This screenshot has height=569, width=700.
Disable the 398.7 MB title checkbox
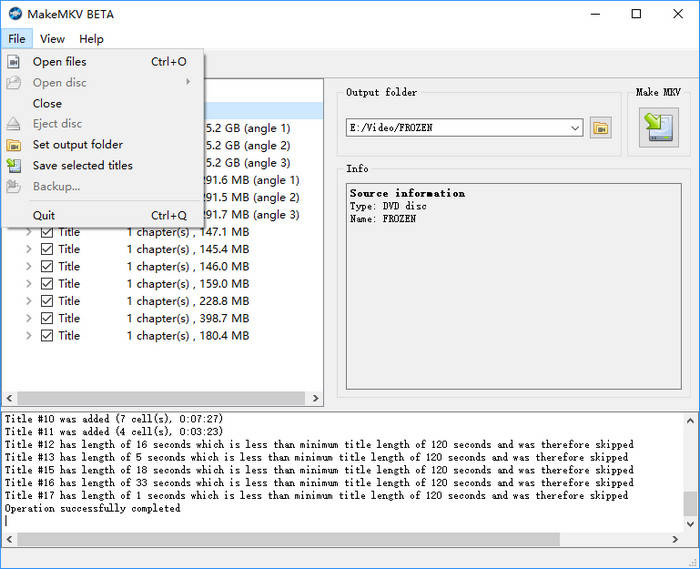tap(47, 318)
